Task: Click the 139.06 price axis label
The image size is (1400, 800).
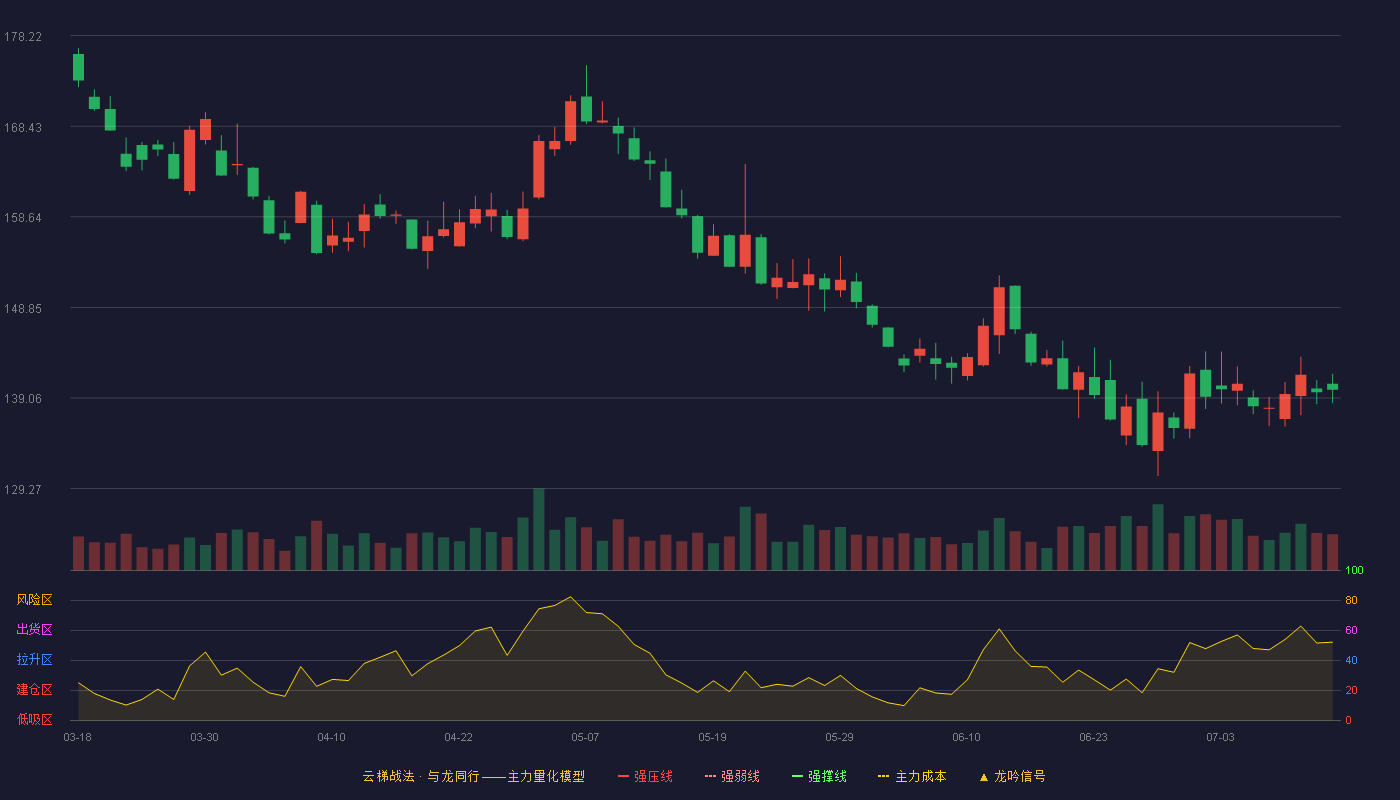Action: [x=23, y=398]
